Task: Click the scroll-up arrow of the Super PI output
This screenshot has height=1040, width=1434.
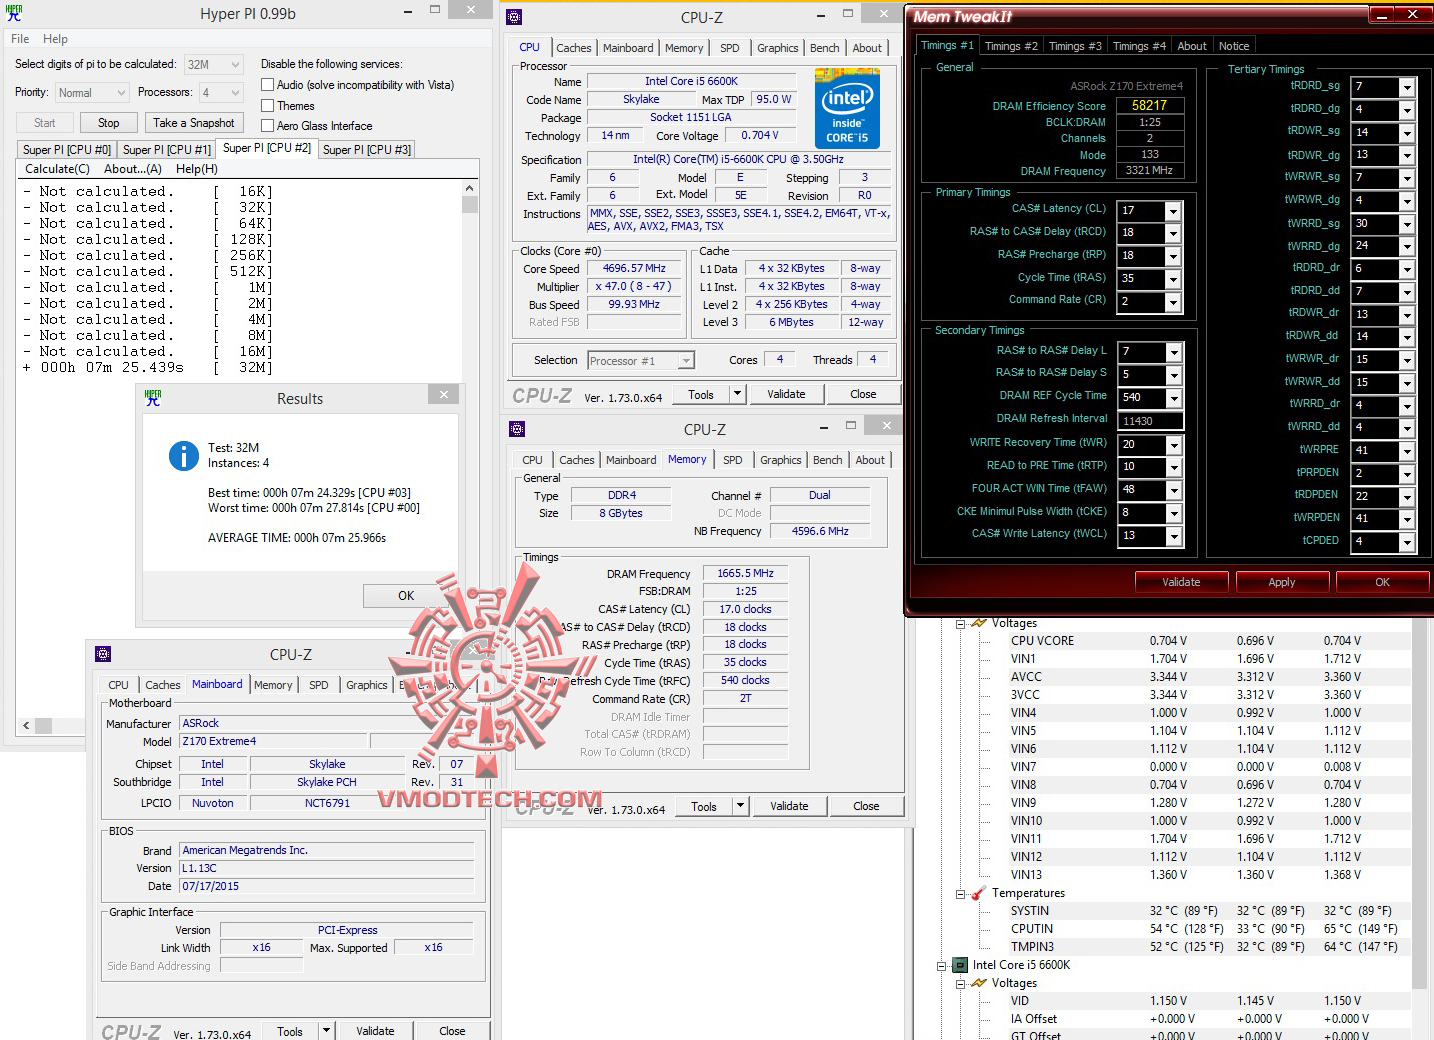Action: [x=470, y=188]
